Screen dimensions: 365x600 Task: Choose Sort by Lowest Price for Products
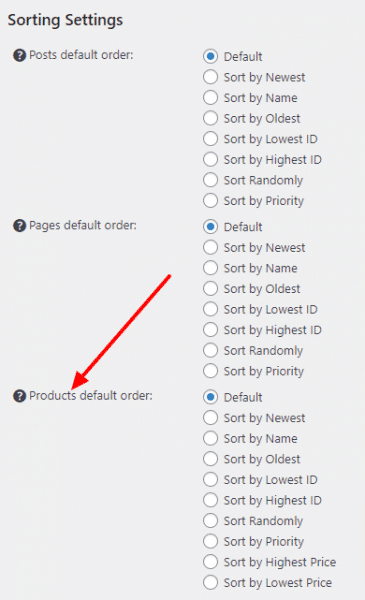coord(210,582)
